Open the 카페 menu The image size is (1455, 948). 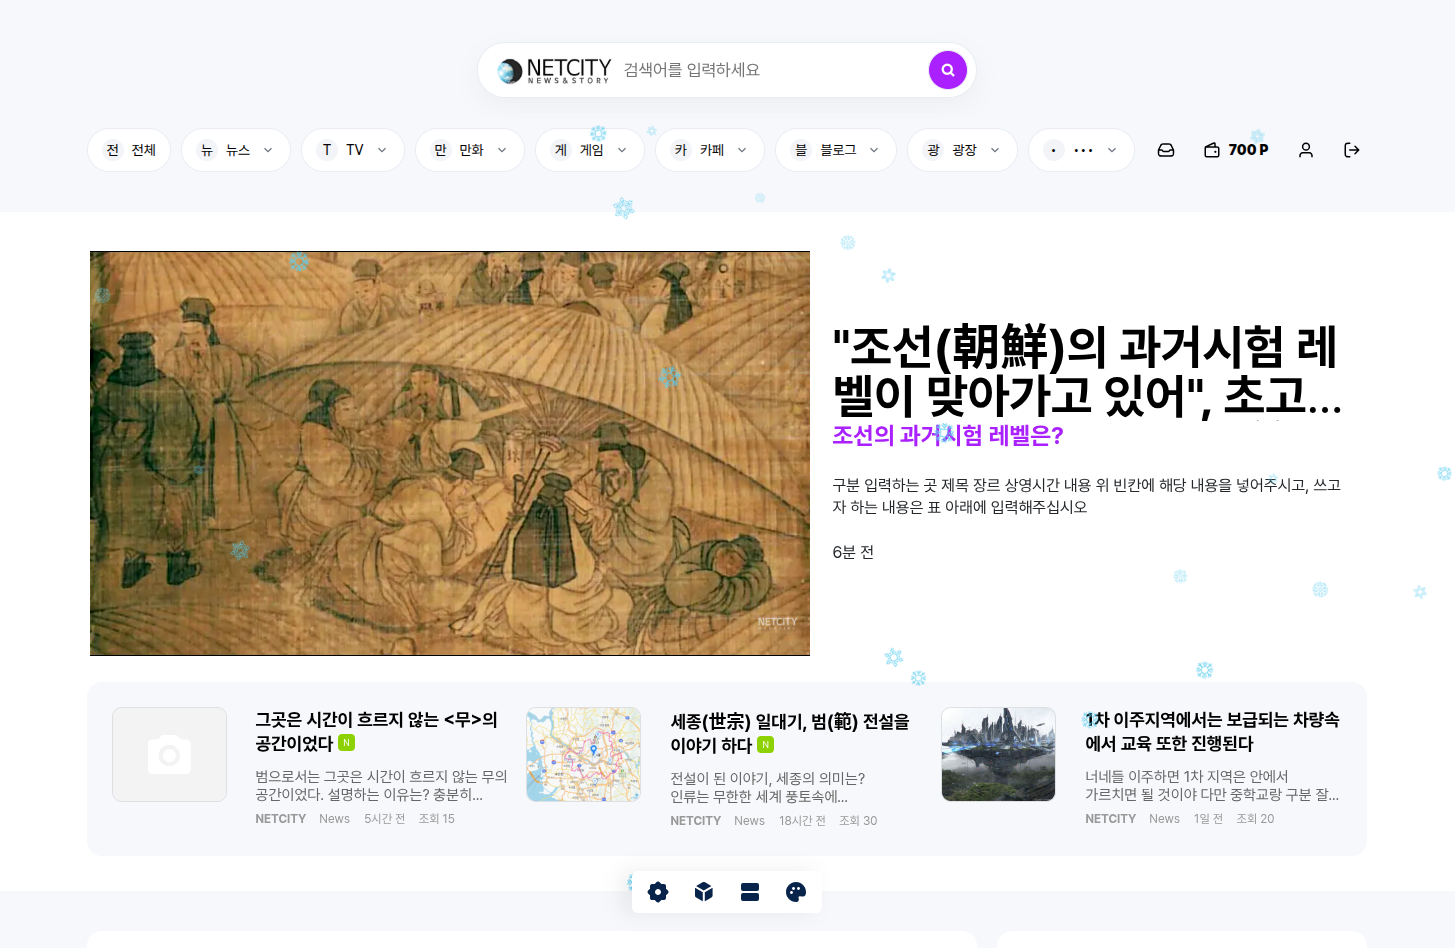coord(710,150)
